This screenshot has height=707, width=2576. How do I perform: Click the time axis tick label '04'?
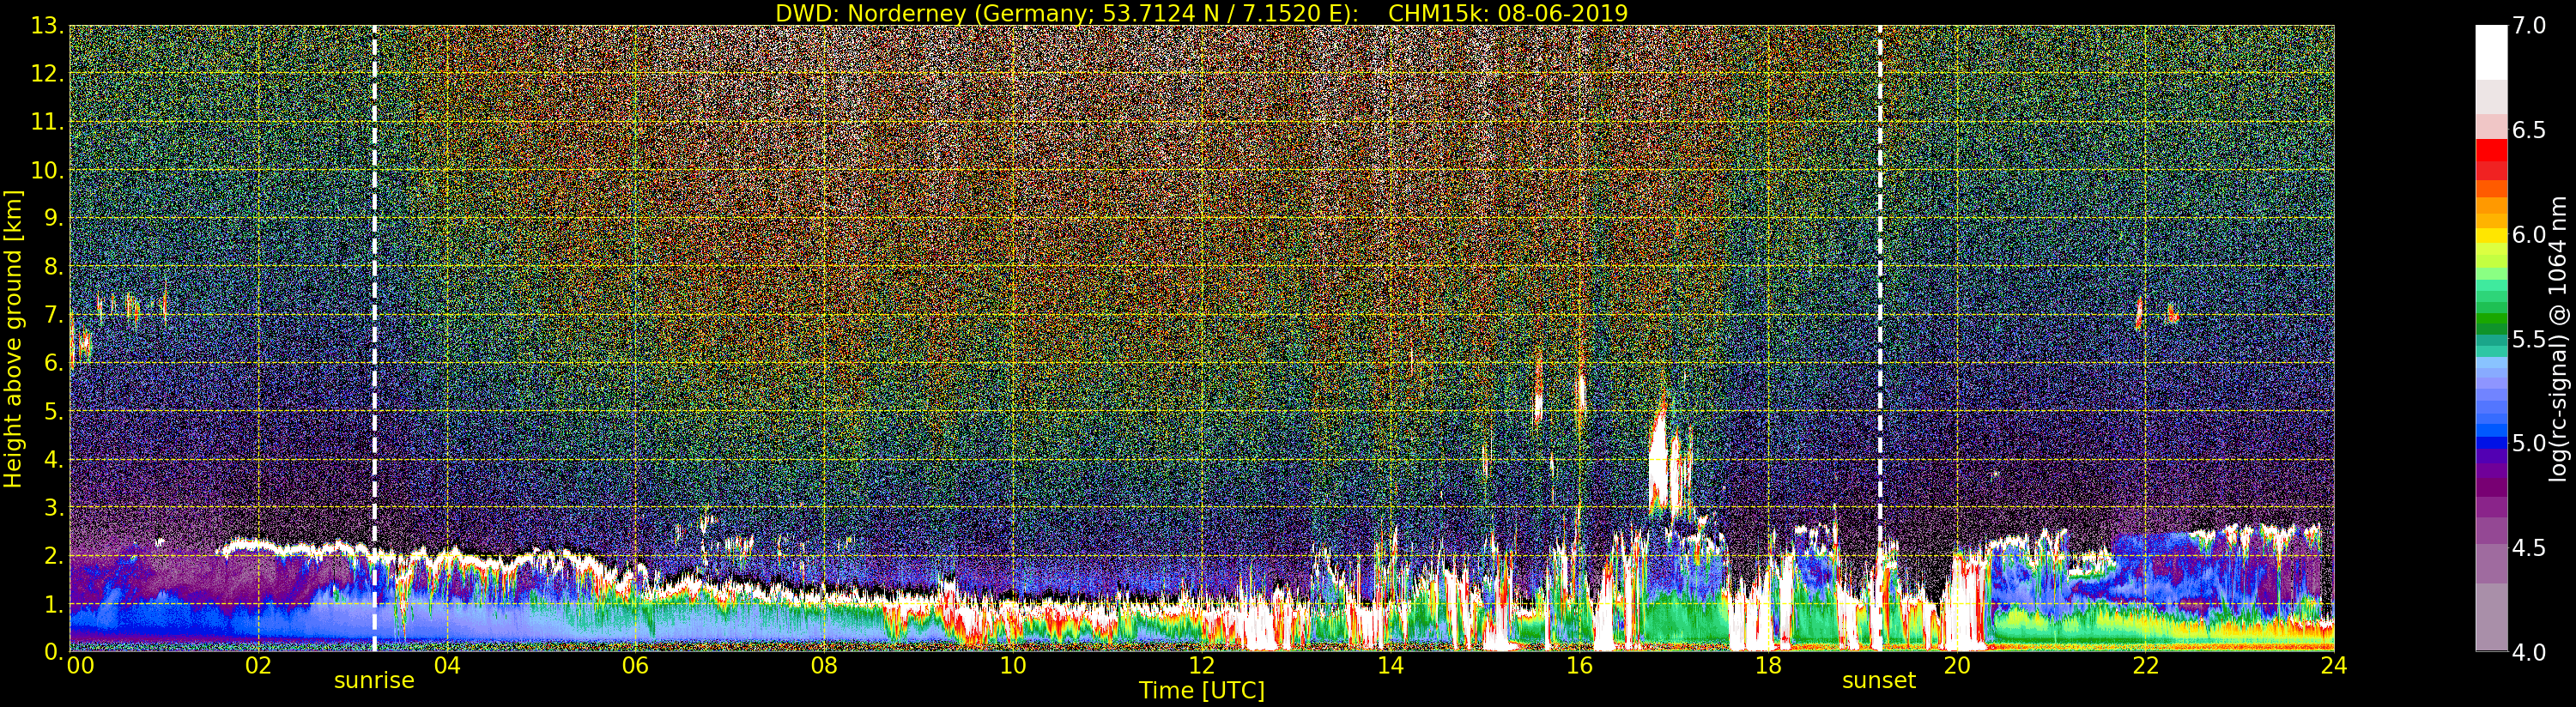447,666
